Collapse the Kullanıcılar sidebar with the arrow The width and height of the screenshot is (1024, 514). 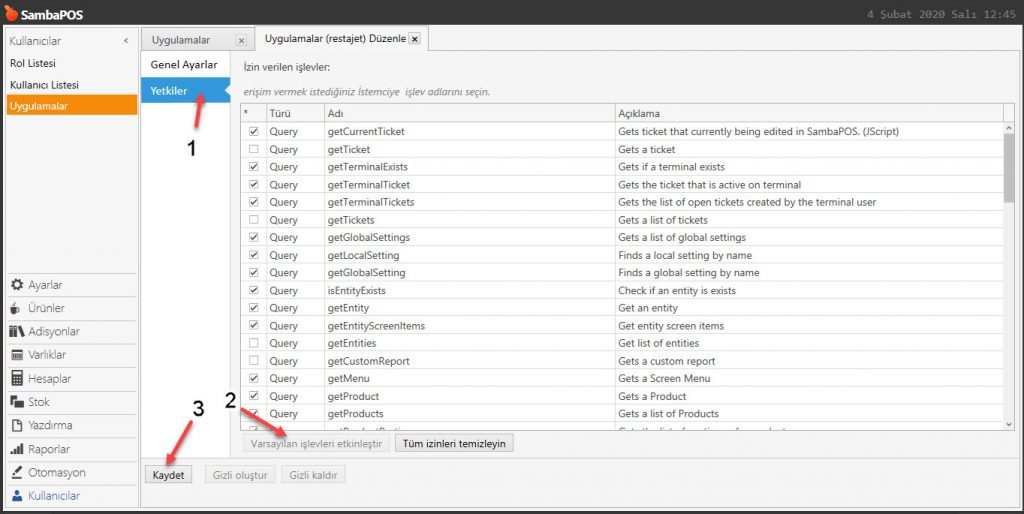tap(125, 41)
